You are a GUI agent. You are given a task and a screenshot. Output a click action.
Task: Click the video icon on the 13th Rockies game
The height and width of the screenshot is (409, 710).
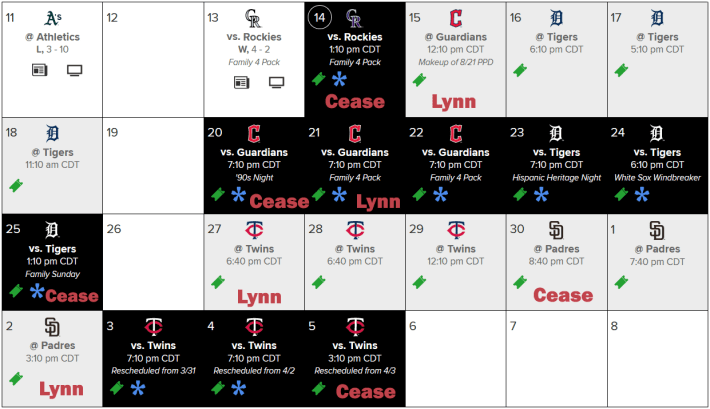coord(276,82)
